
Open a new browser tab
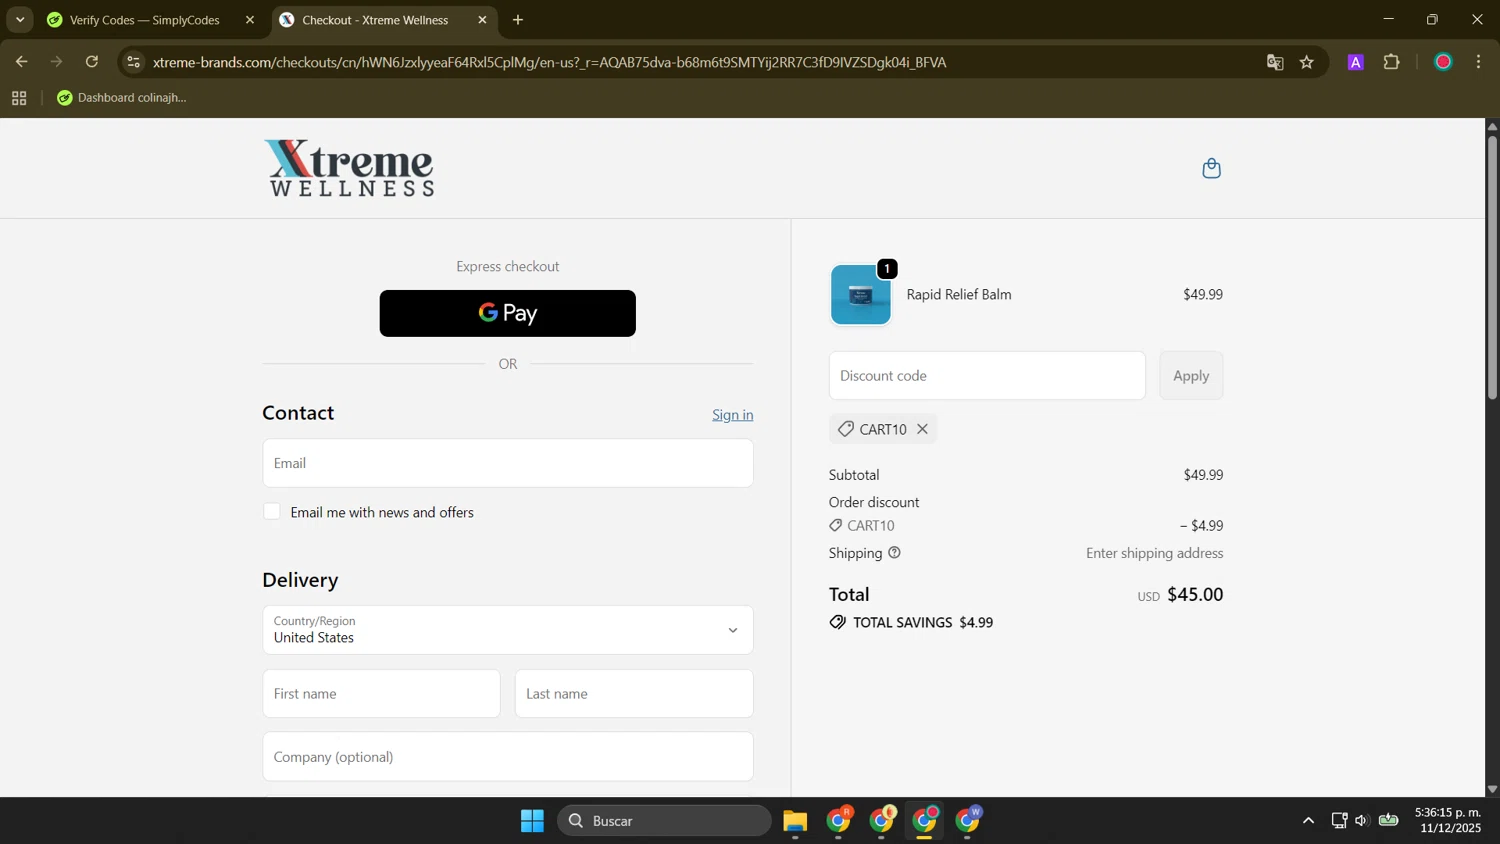click(x=518, y=20)
